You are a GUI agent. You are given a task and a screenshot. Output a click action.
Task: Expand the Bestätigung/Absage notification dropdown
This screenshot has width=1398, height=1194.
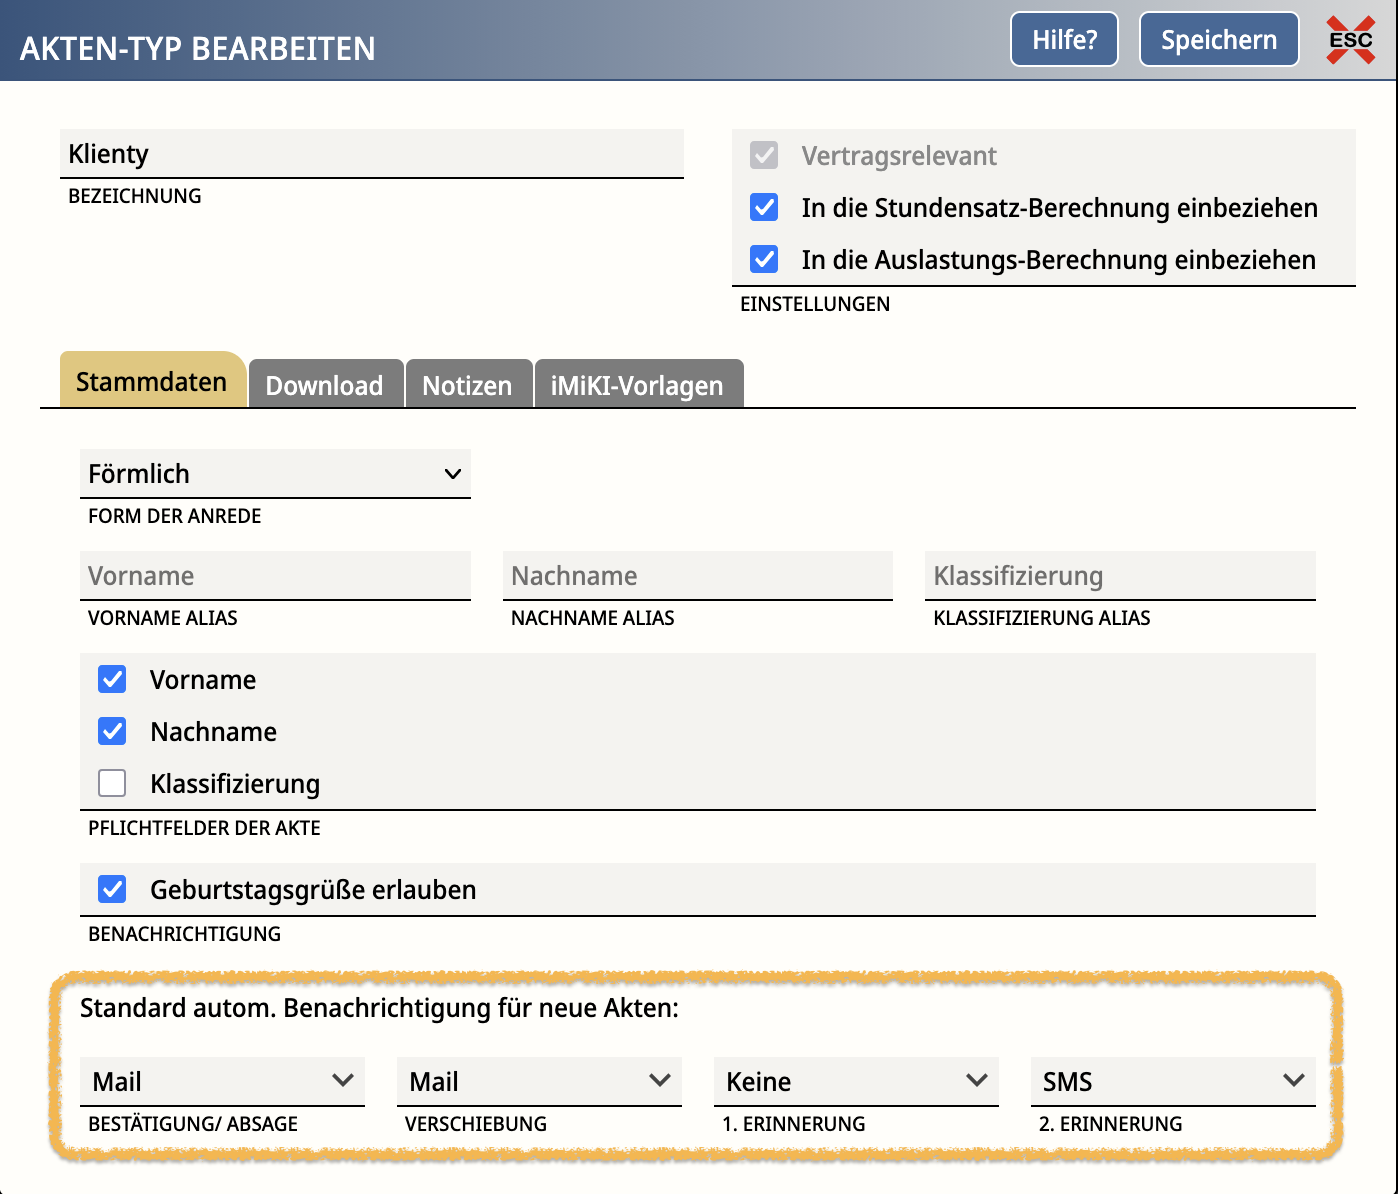(x=222, y=1081)
